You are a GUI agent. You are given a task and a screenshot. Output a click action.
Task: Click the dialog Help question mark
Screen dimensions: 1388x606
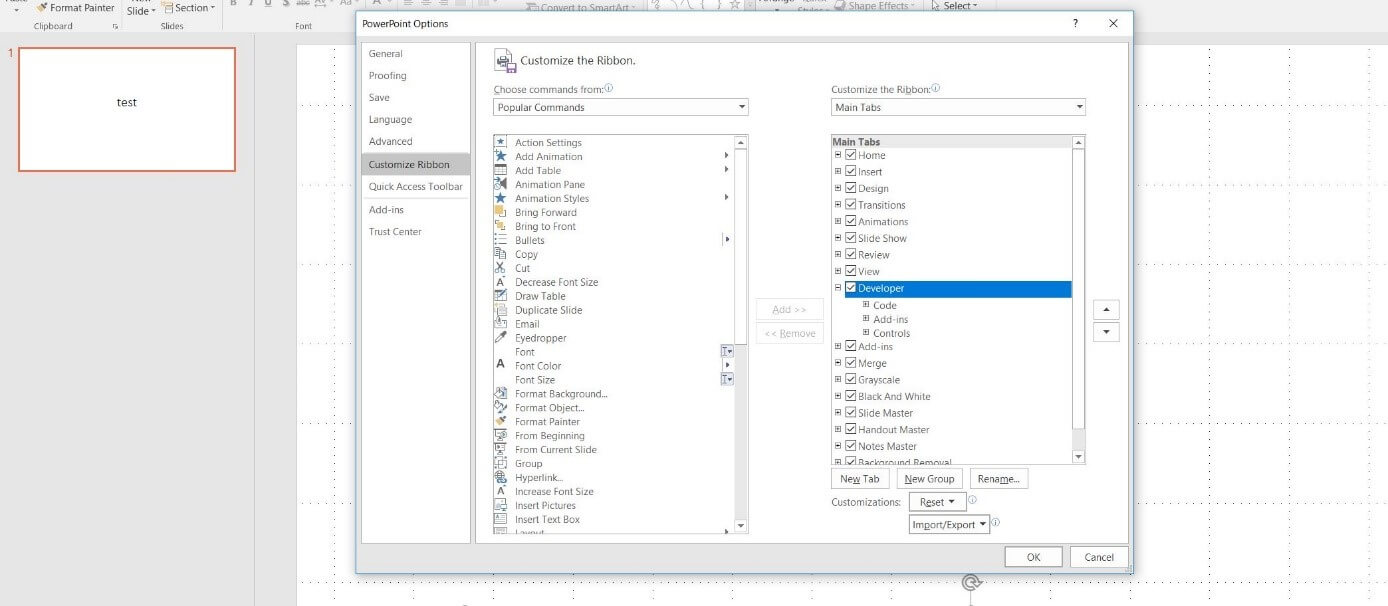point(1076,23)
